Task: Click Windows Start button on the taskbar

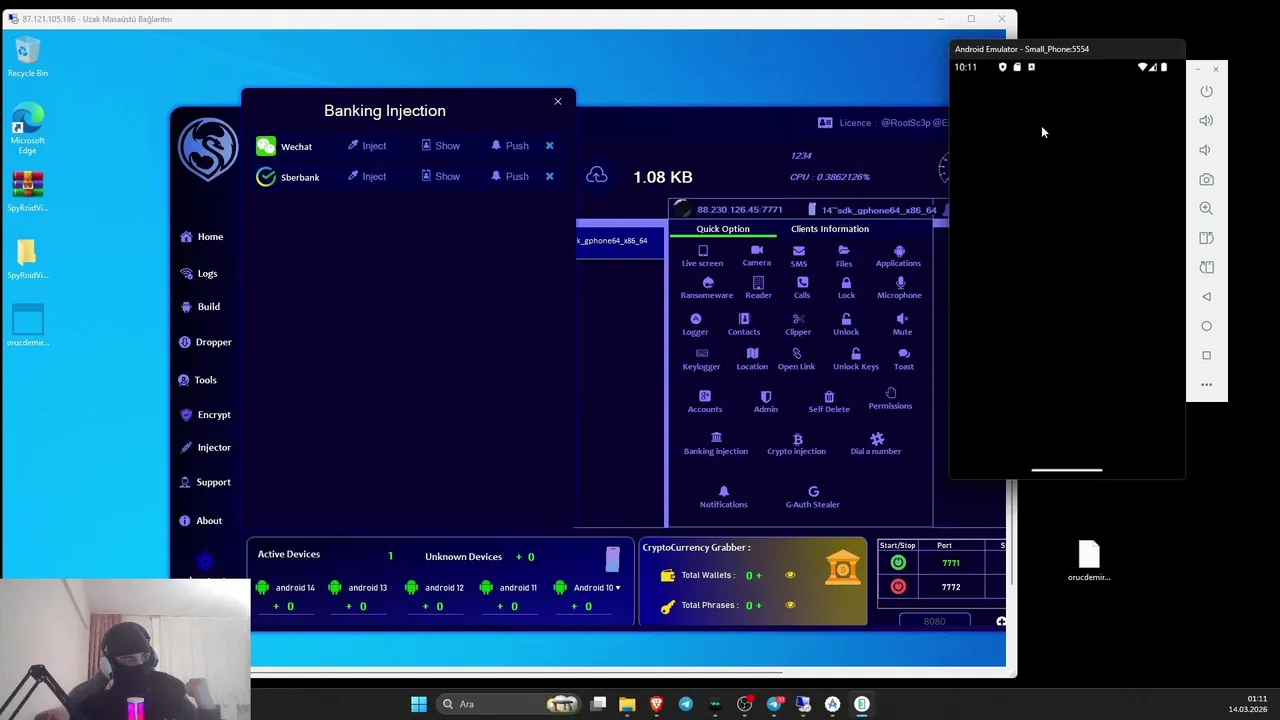Action: pos(419,704)
